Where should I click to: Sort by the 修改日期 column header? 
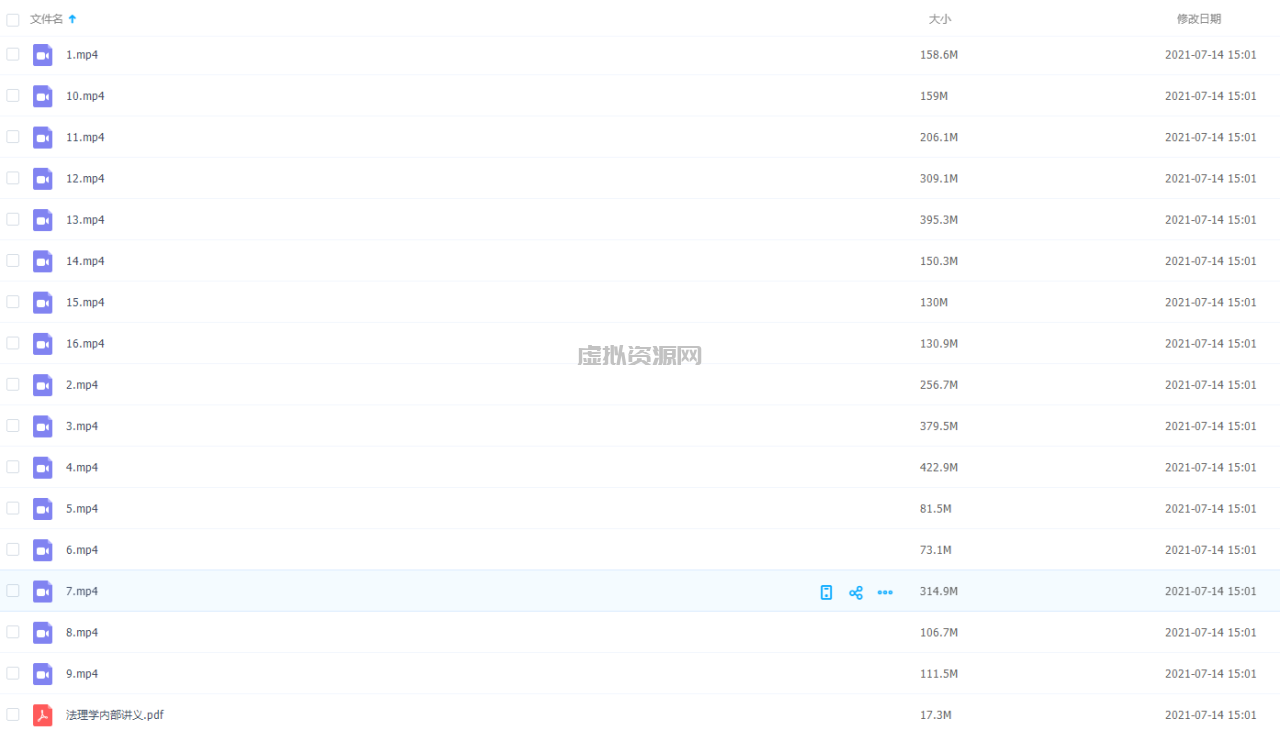tap(1198, 19)
